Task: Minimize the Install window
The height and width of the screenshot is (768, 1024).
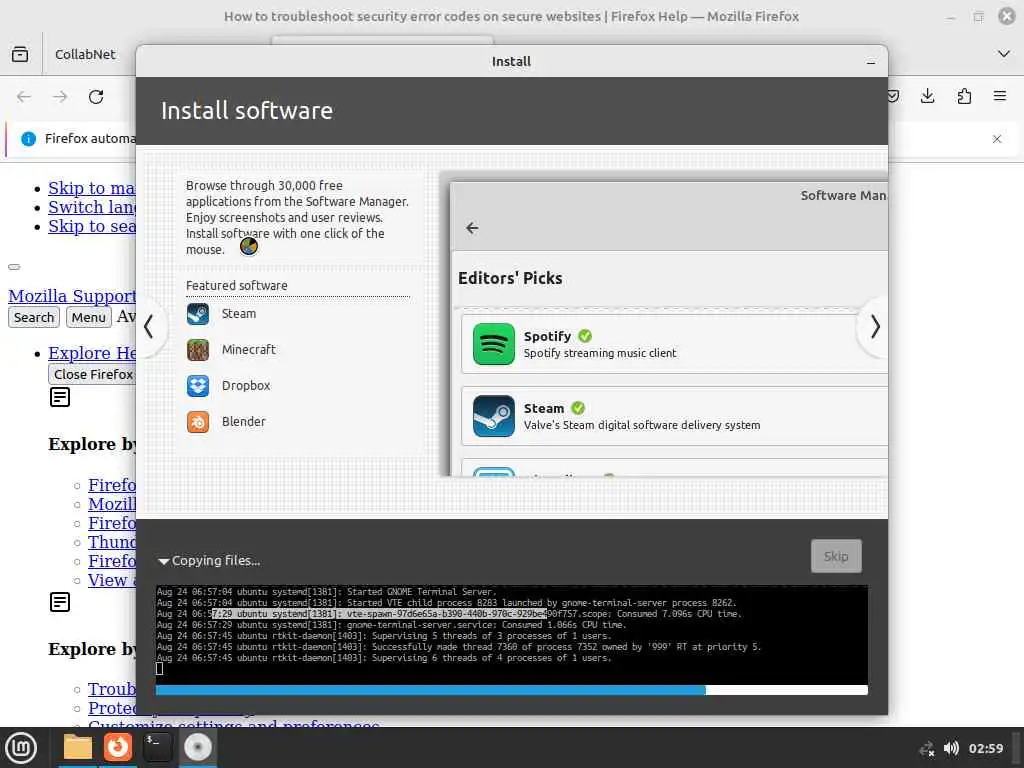Action: point(871,62)
